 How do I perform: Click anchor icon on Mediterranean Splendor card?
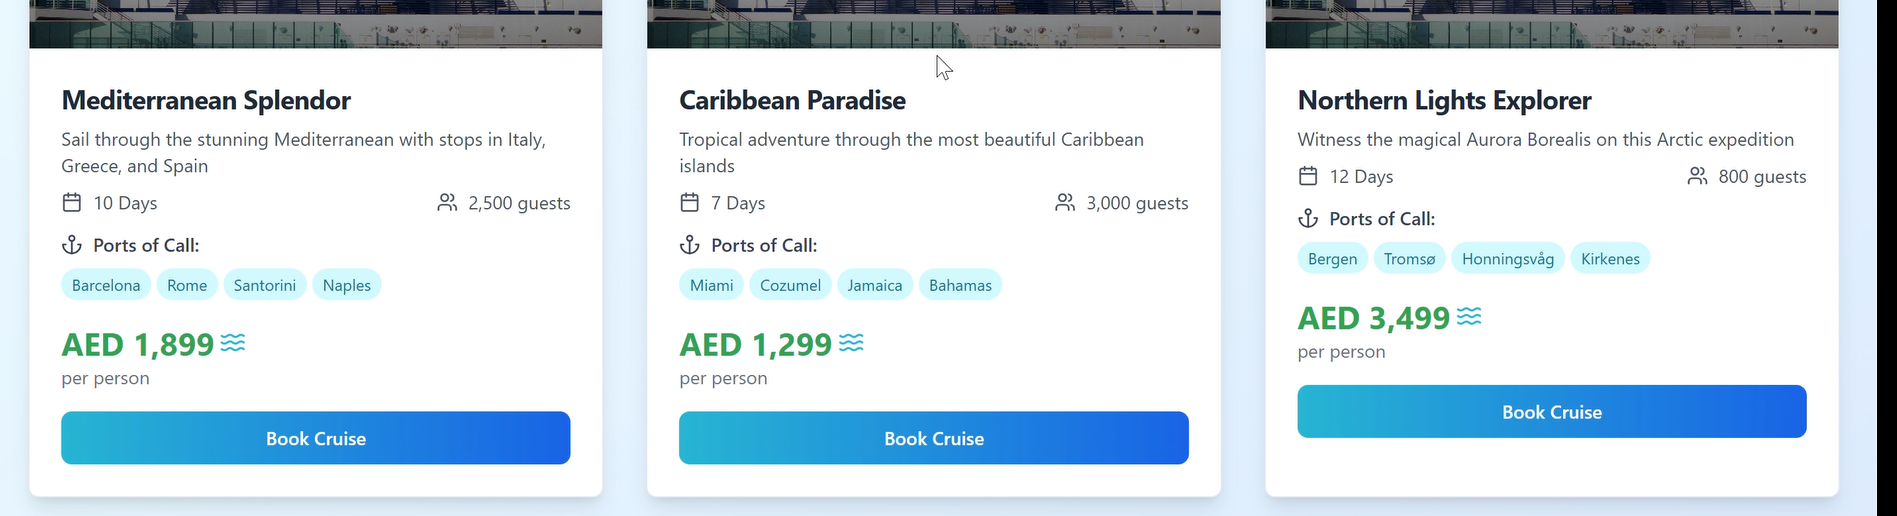point(72,245)
